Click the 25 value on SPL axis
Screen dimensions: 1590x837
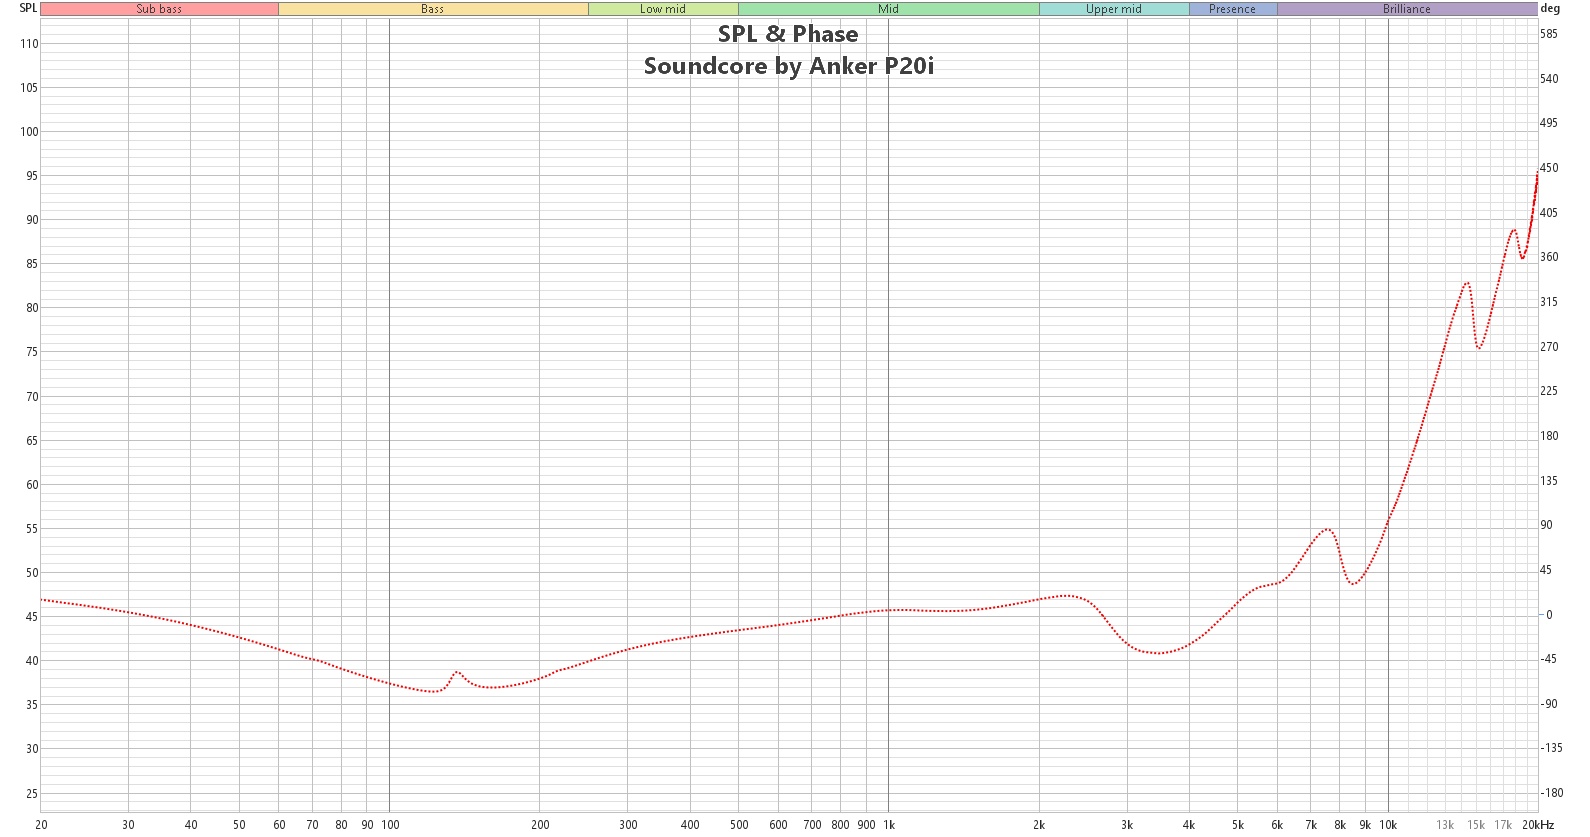point(32,794)
